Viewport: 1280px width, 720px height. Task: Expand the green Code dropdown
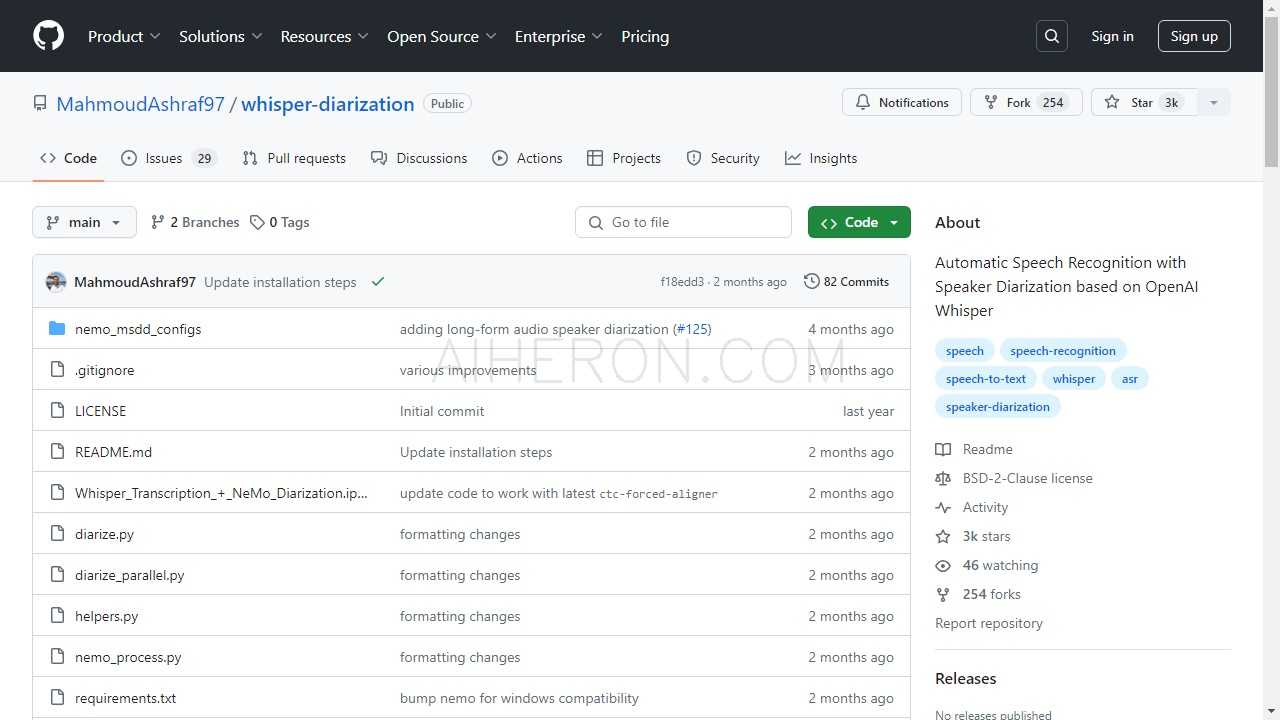click(x=859, y=222)
